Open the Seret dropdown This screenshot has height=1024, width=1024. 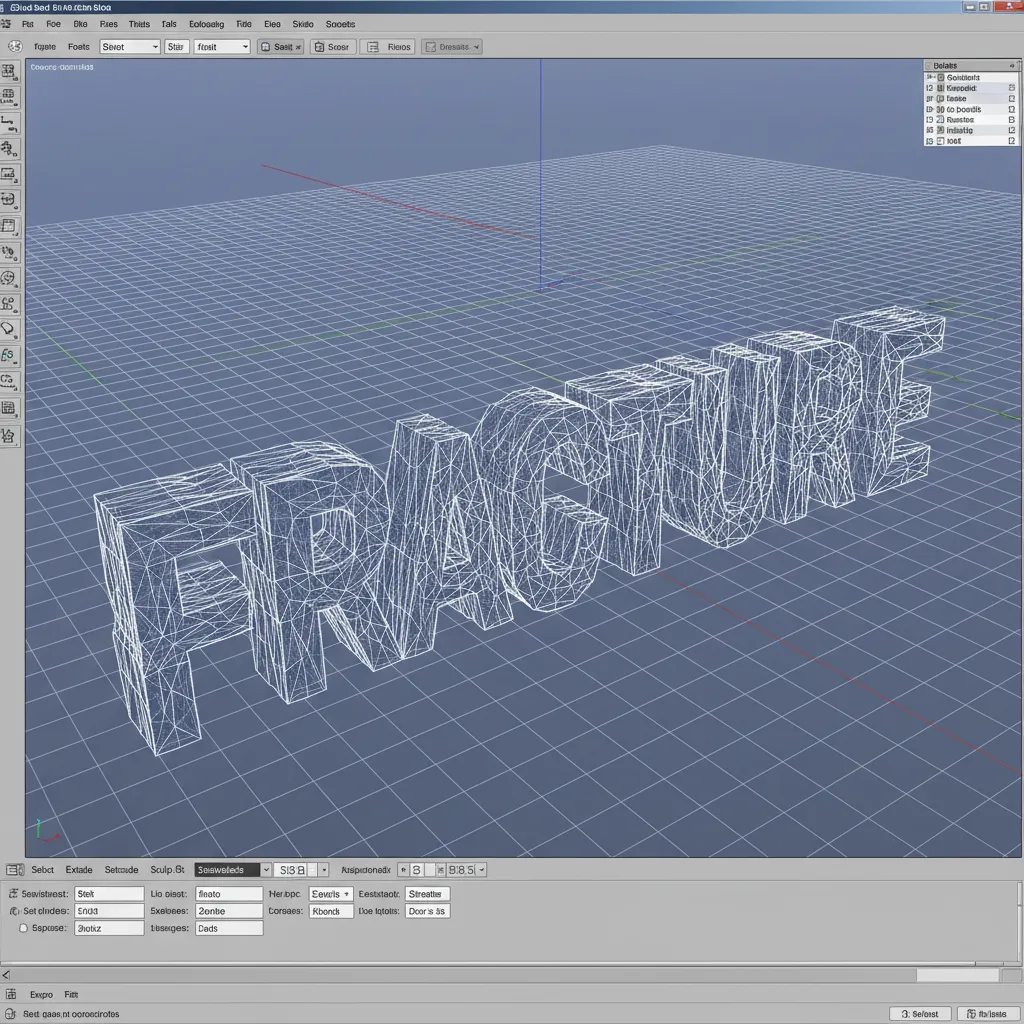[130, 47]
